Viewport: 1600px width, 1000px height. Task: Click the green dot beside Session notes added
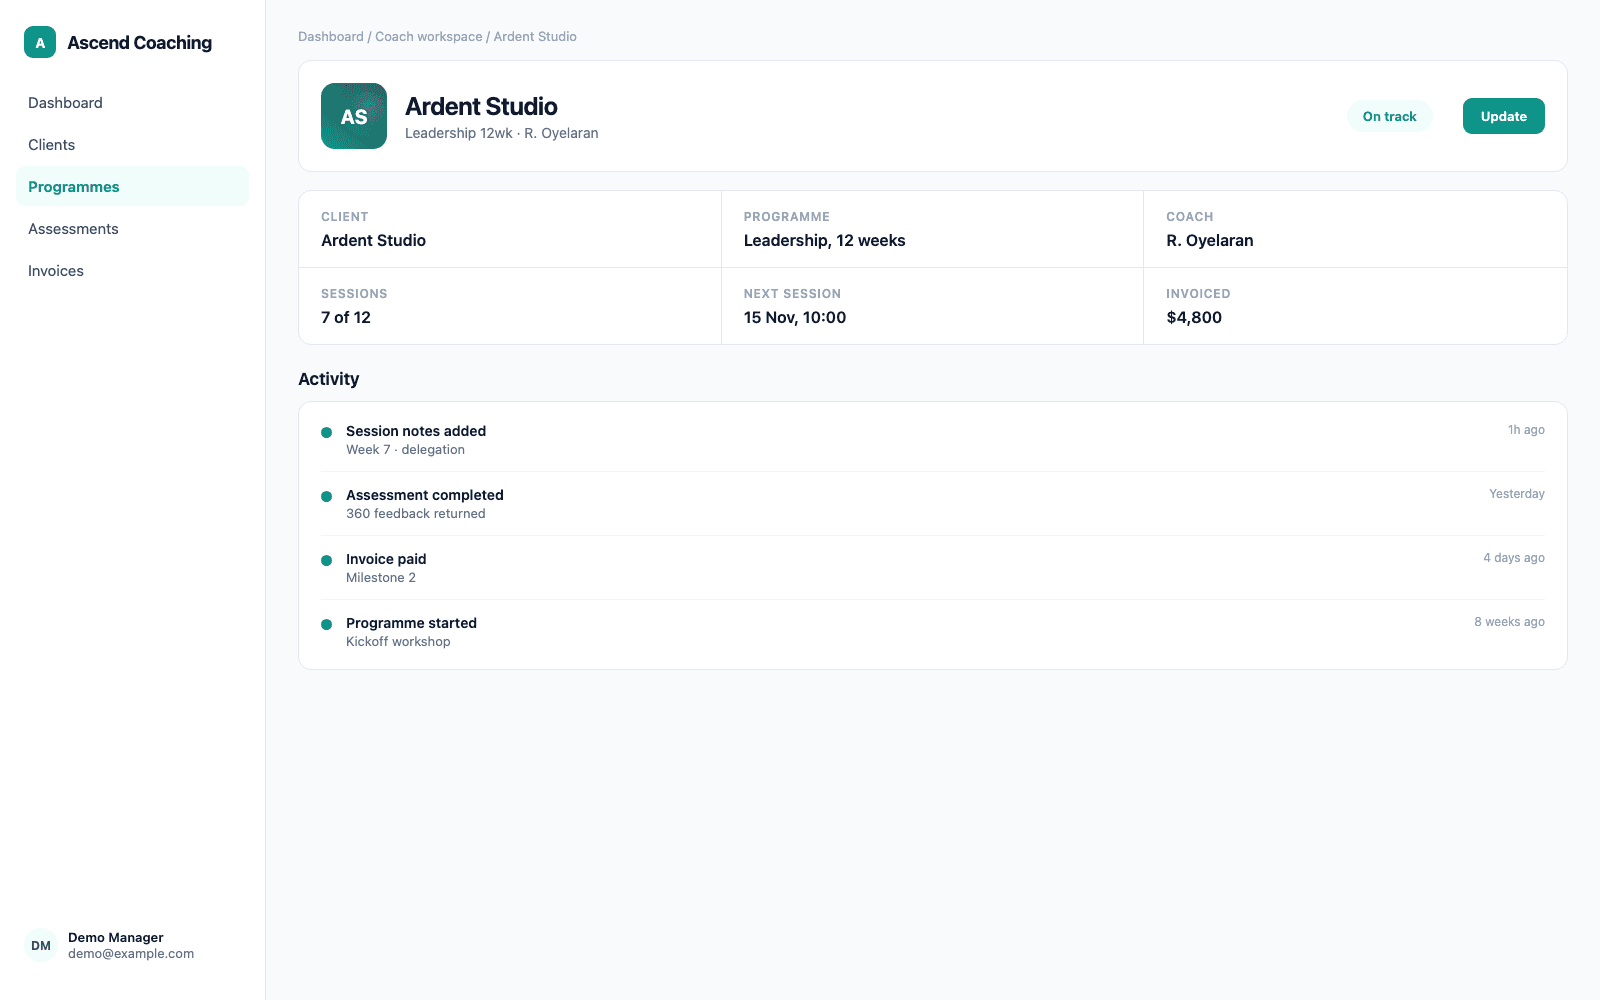click(326, 433)
